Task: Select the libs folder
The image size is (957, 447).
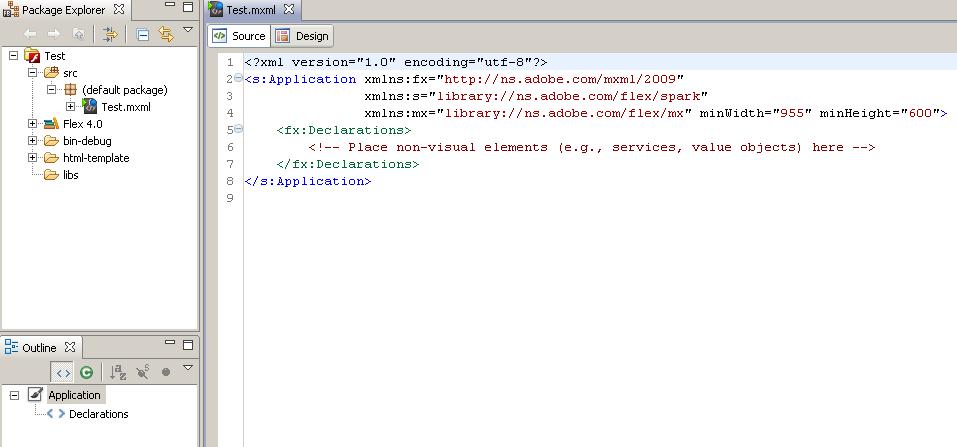Action: [x=71, y=175]
